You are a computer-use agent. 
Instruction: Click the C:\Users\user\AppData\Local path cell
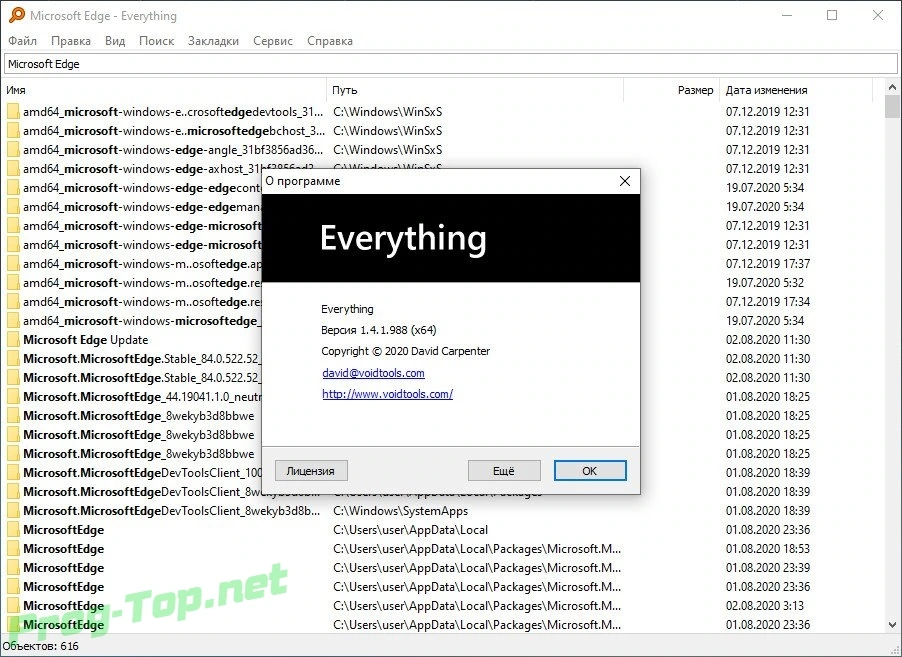[x=410, y=530]
